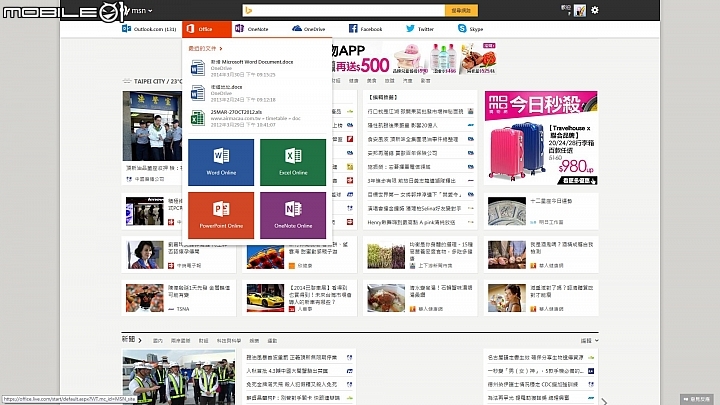Launch the PowerPoint Online tile
Viewport: 720px width, 405px height.
221,215
